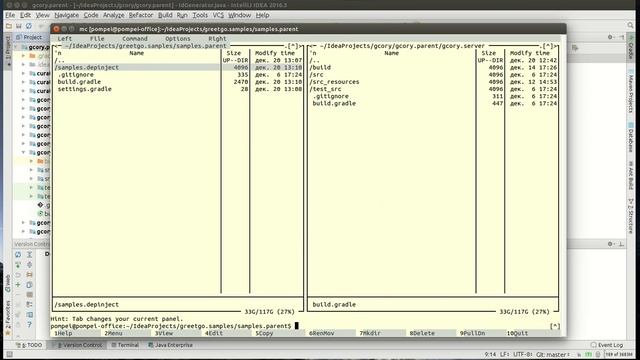Toggle tool window quick-access icon in bottom-left corner
The height and width of the screenshot is (360, 640).
pyautogui.click(x=9, y=354)
